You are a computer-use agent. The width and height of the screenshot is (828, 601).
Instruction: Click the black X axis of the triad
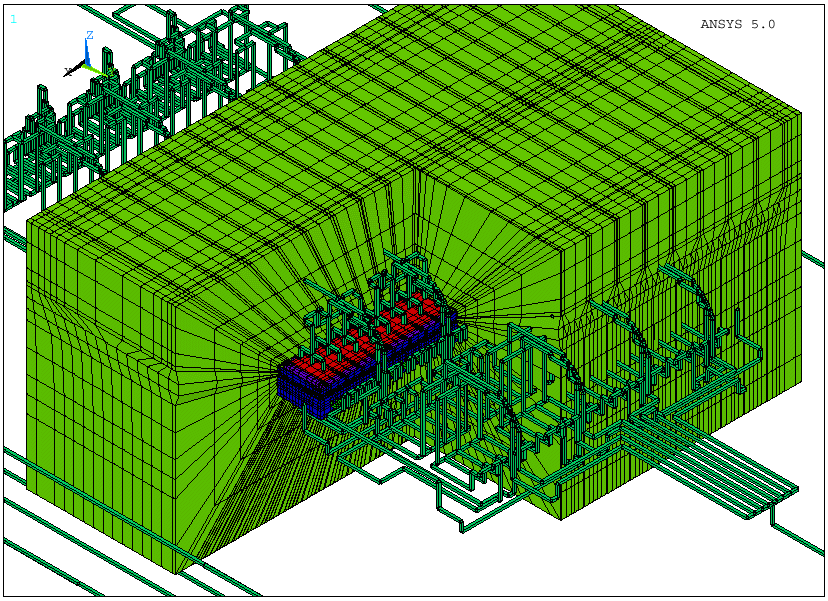click(x=74, y=71)
